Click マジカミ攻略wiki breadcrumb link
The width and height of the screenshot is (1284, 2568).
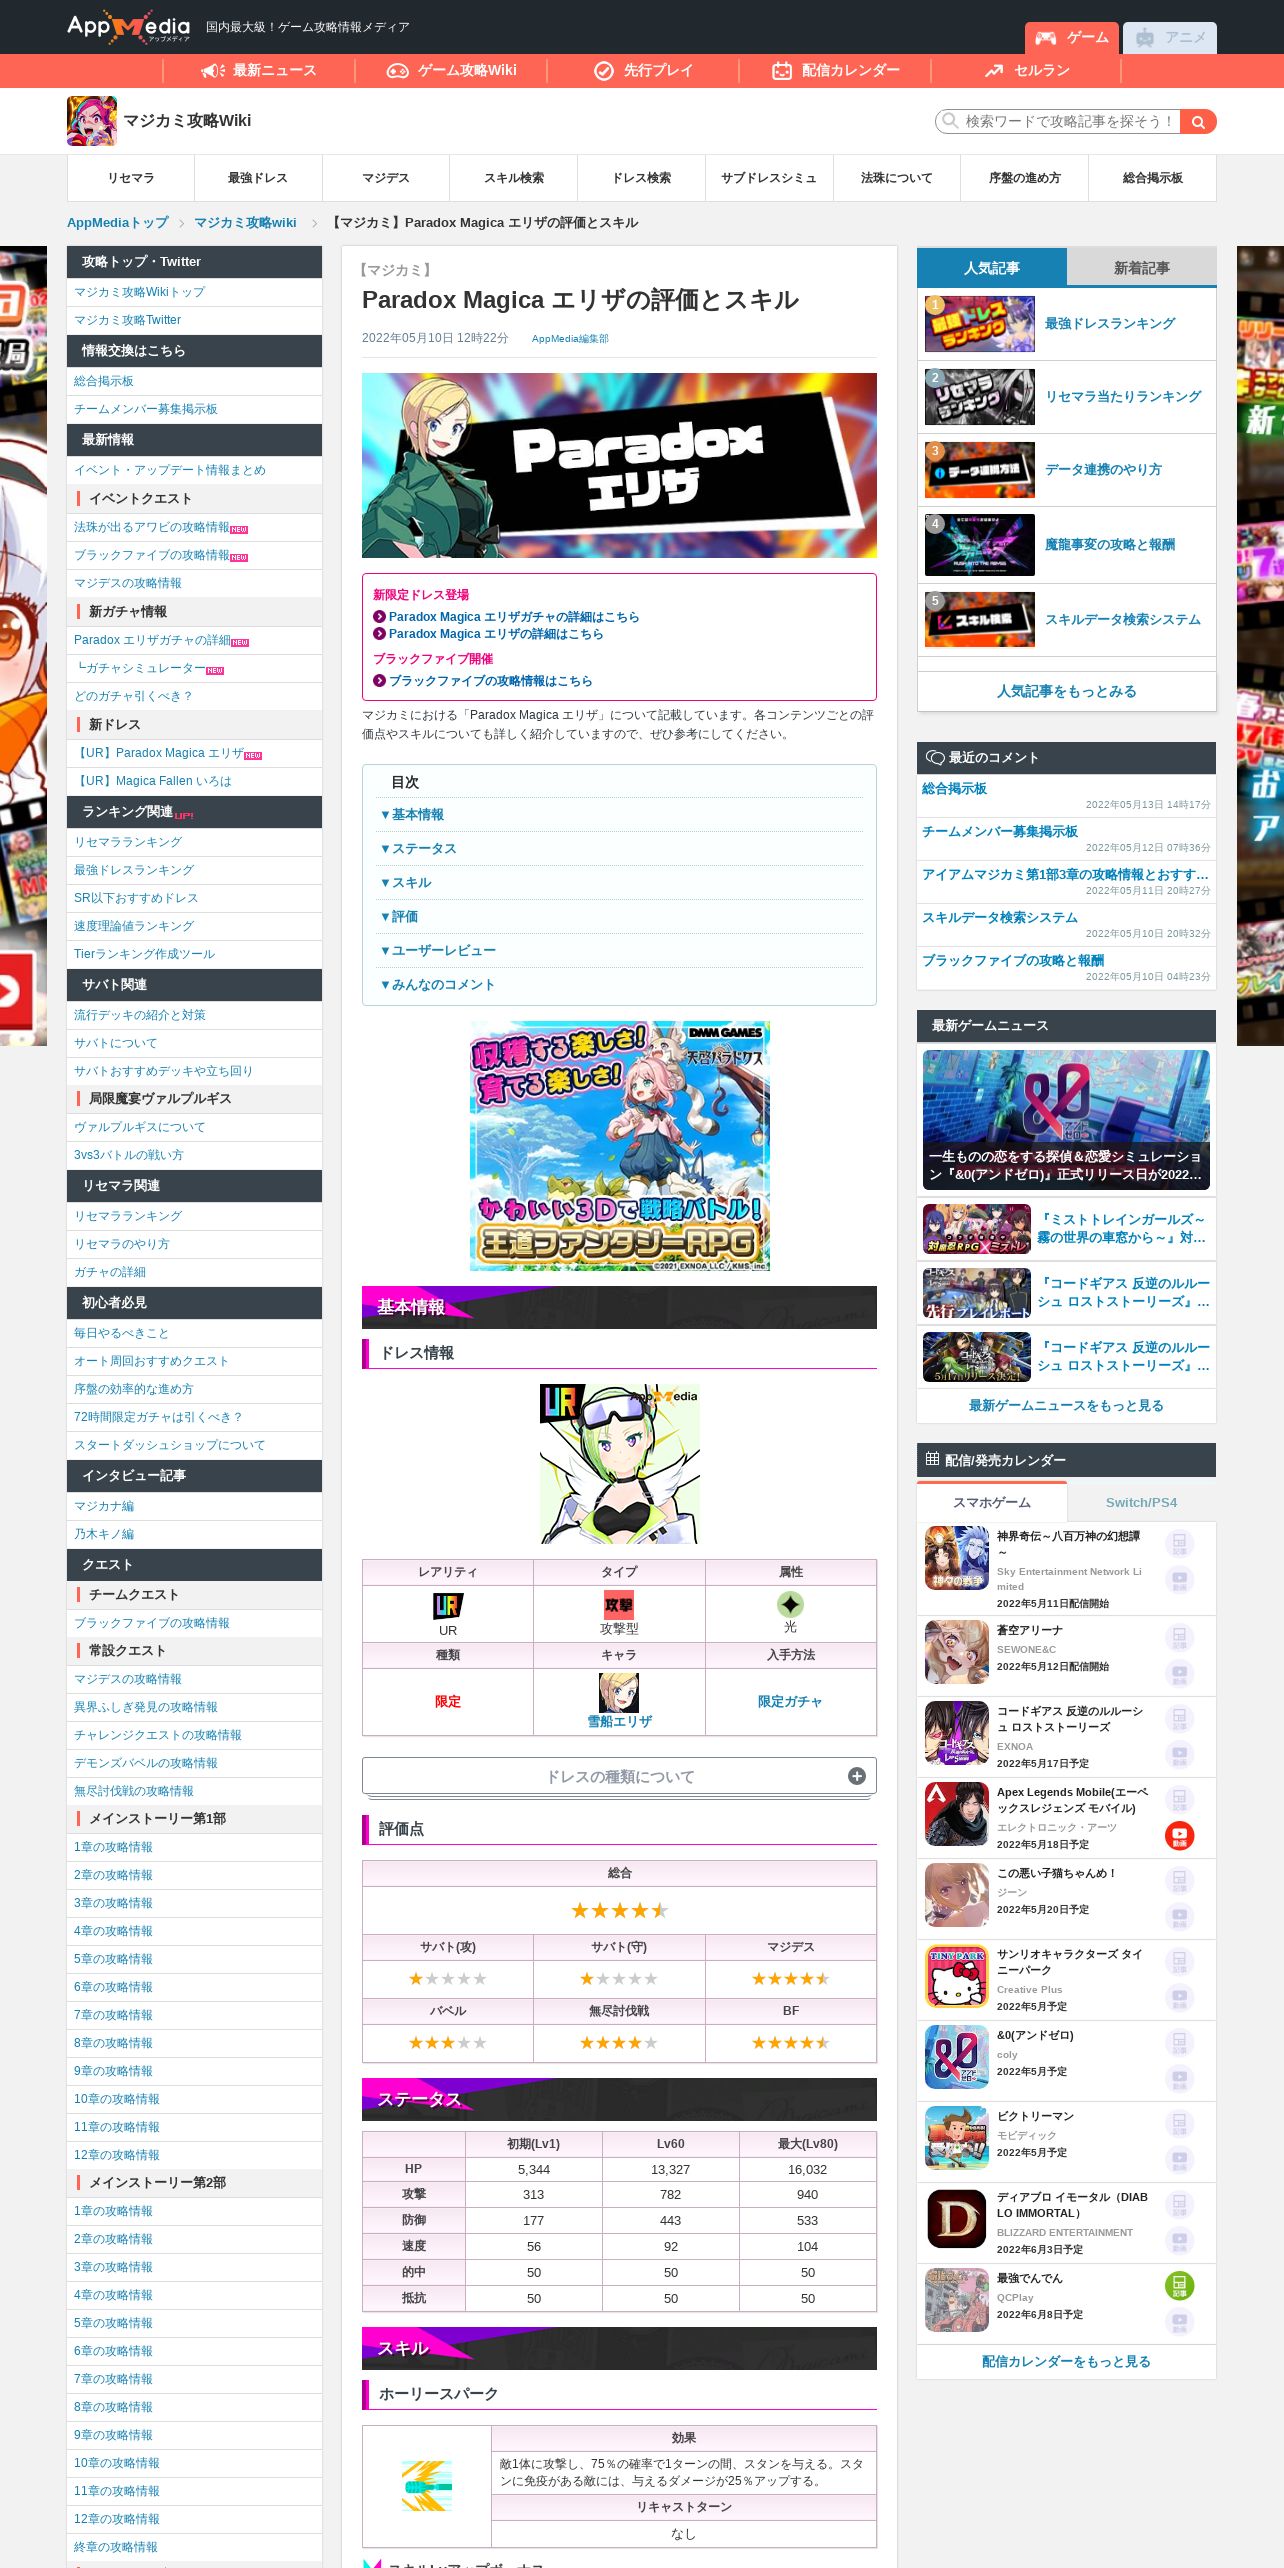245,222
